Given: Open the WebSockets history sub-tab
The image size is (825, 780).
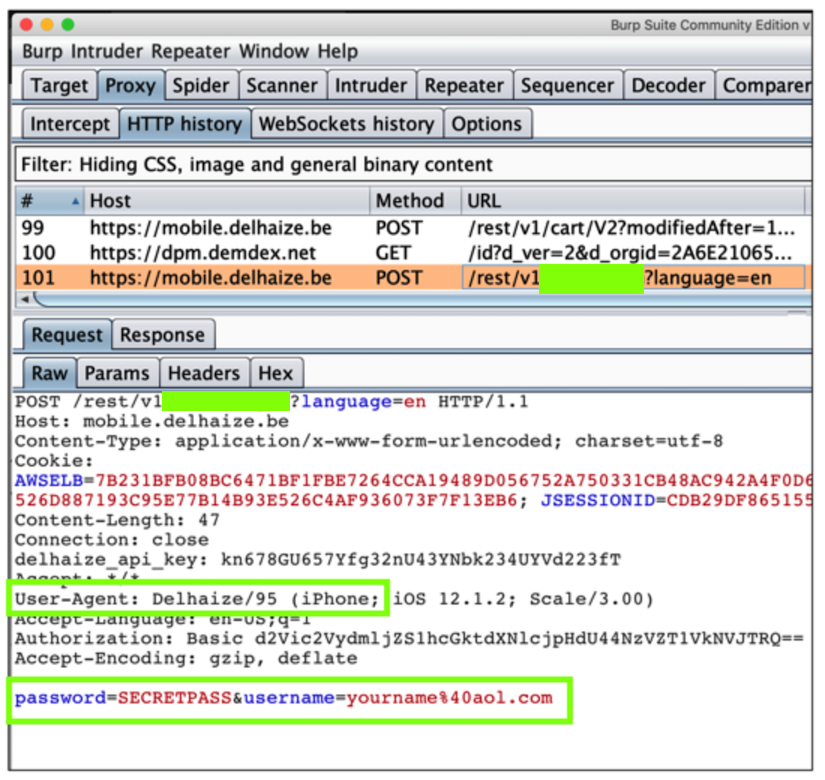Looking at the screenshot, I should coord(347,124).
